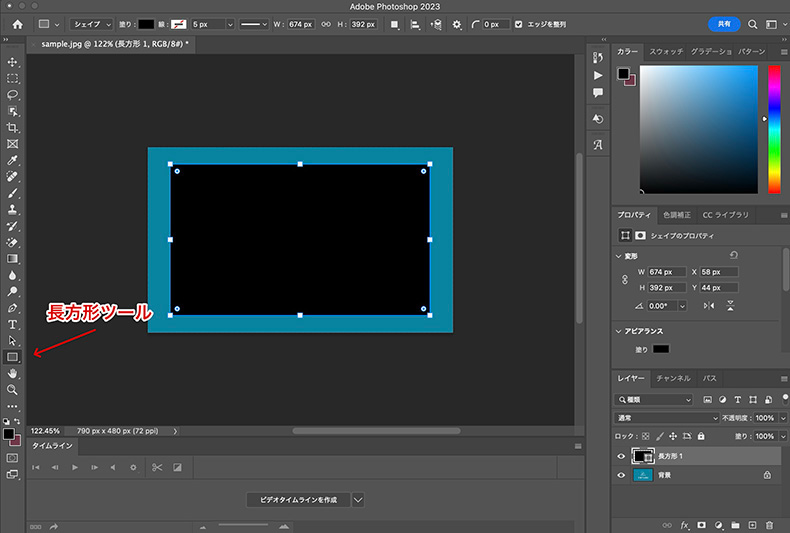This screenshot has height=533, width=790.
Task: Toggle the エッジを整列 checkbox
Action: point(517,23)
